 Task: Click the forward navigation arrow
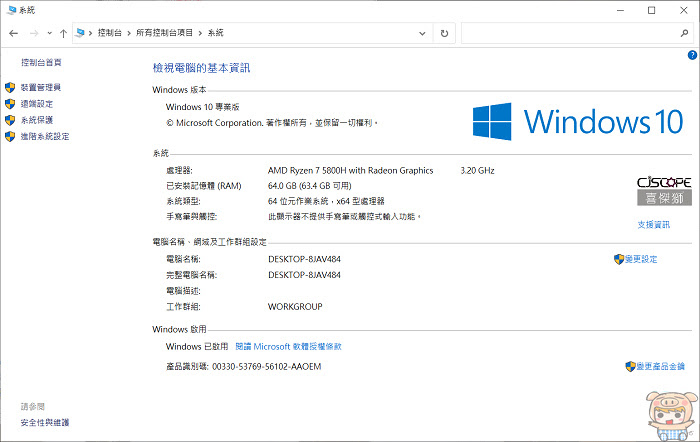[x=34, y=33]
